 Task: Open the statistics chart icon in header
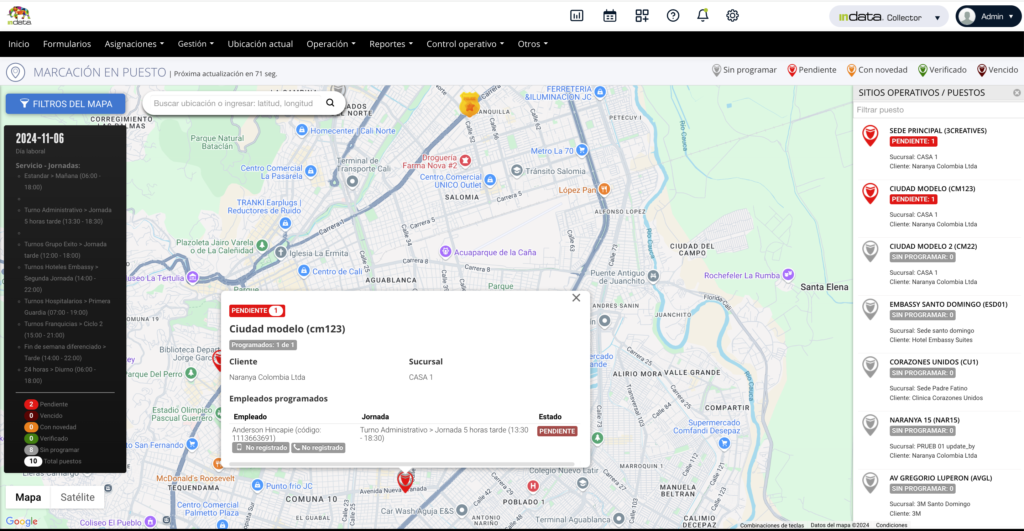(x=577, y=15)
